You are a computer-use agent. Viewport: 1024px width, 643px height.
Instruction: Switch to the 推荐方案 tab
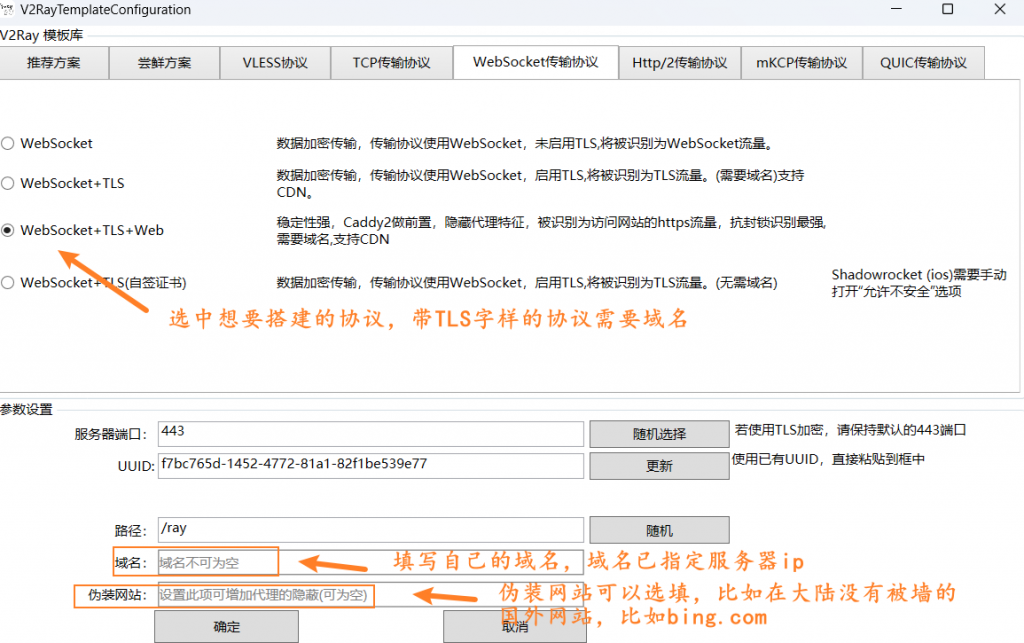[54, 62]
